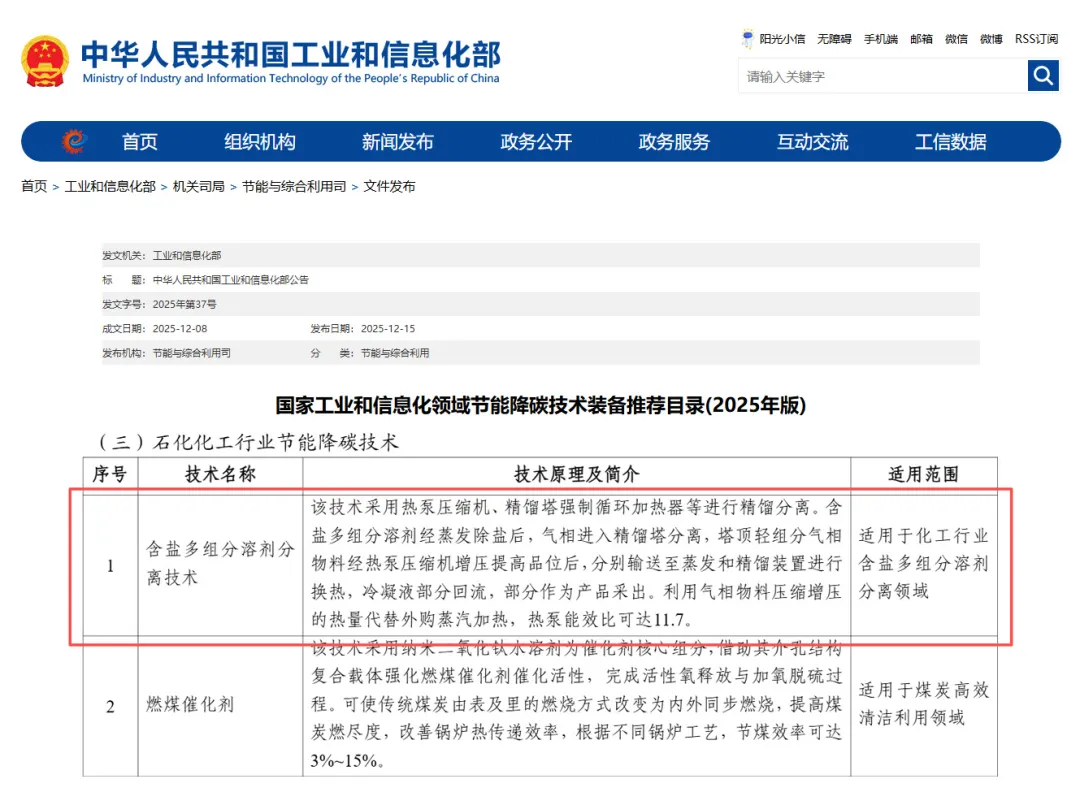
Task: Open the 首页 navigation menu item
Action: (x=140, y=142)
